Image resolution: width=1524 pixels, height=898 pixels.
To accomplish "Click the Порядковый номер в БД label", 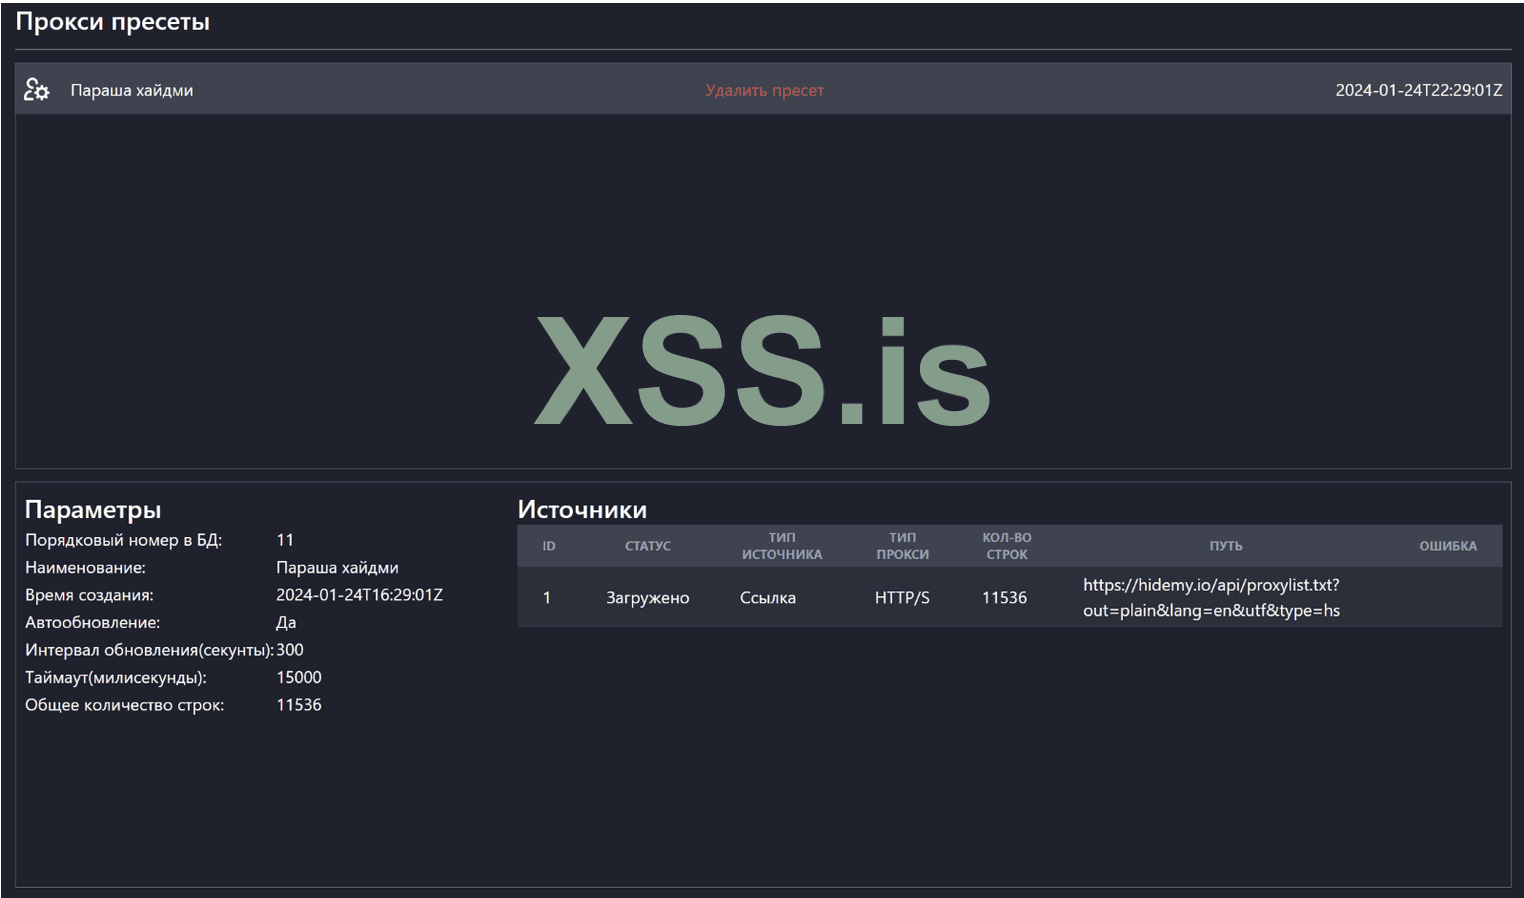I will [124, 540].
